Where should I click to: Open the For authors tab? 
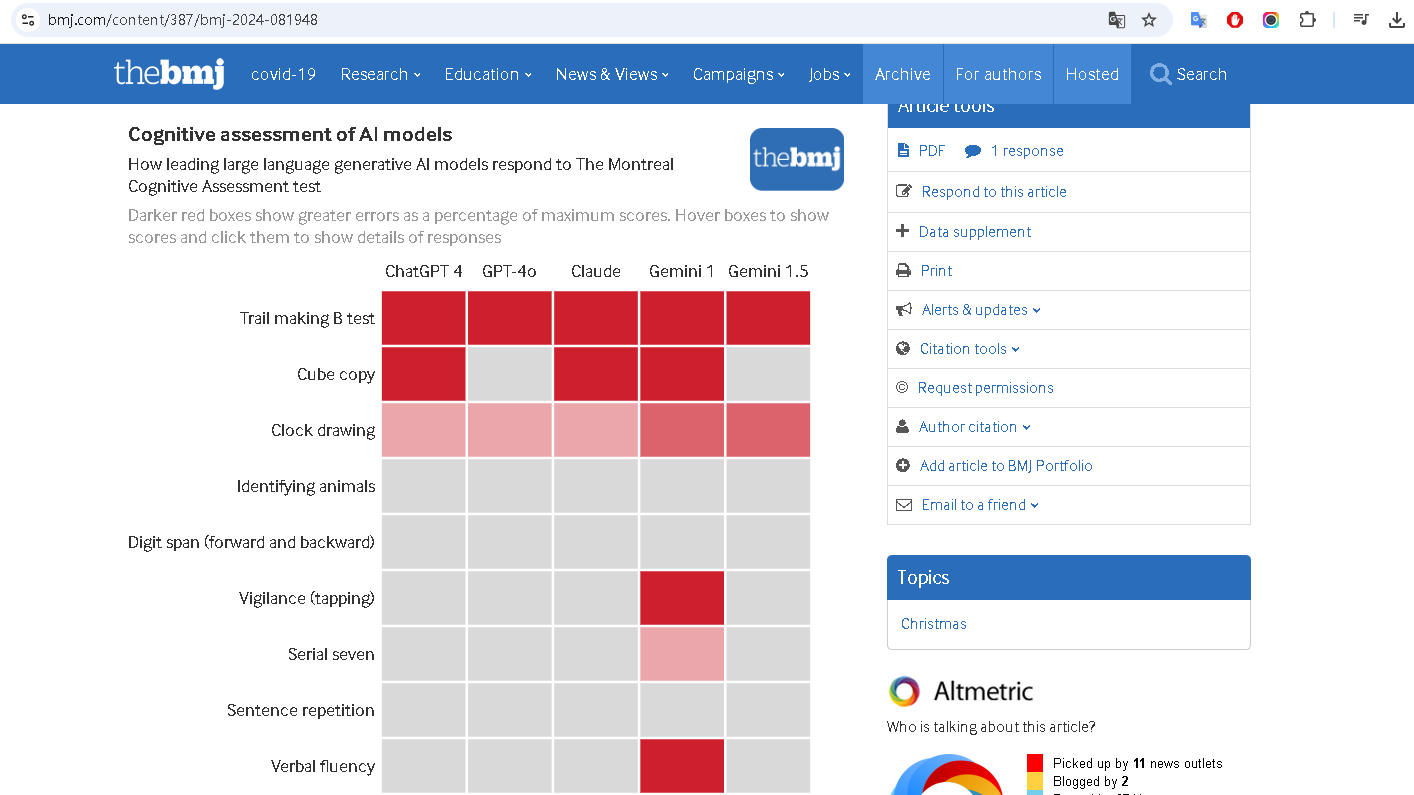[998, 74]
